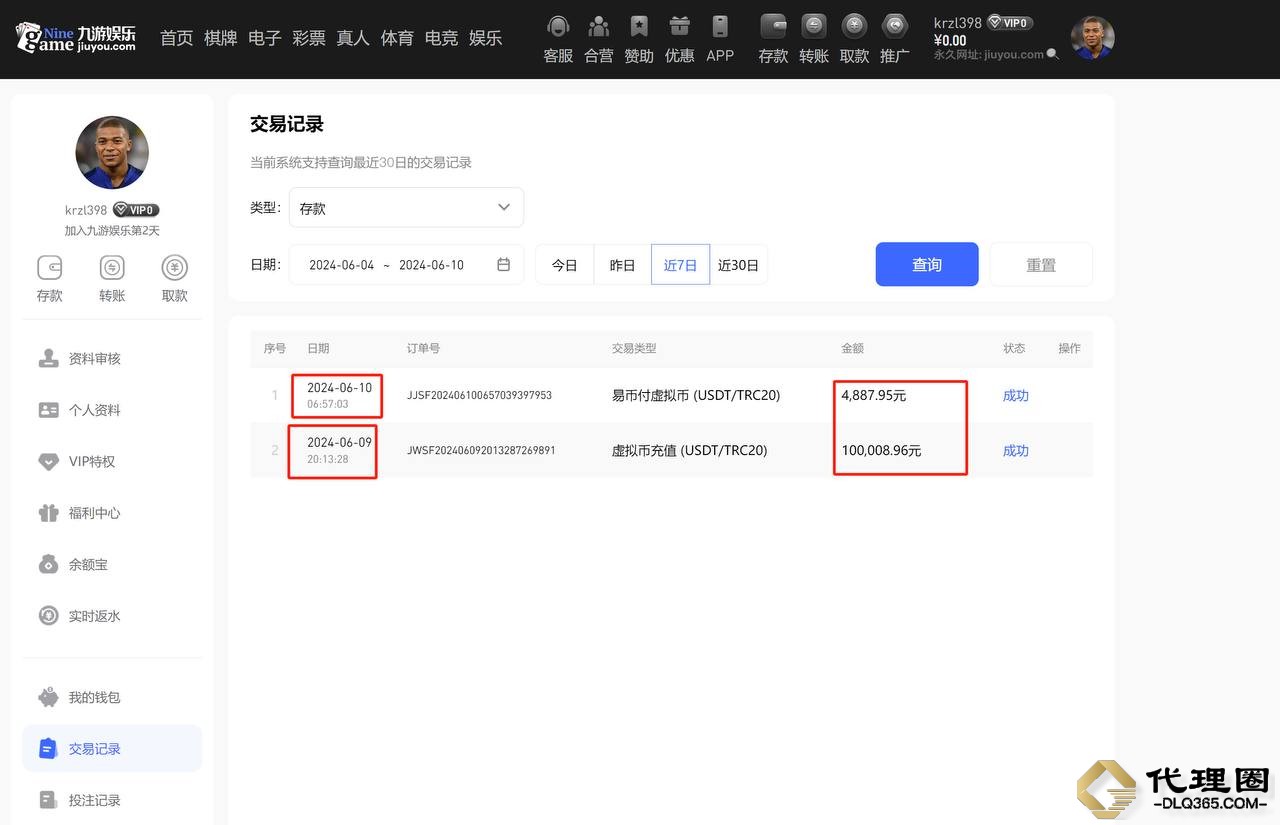Click the 订单号 column header

(x=423, y=348)
